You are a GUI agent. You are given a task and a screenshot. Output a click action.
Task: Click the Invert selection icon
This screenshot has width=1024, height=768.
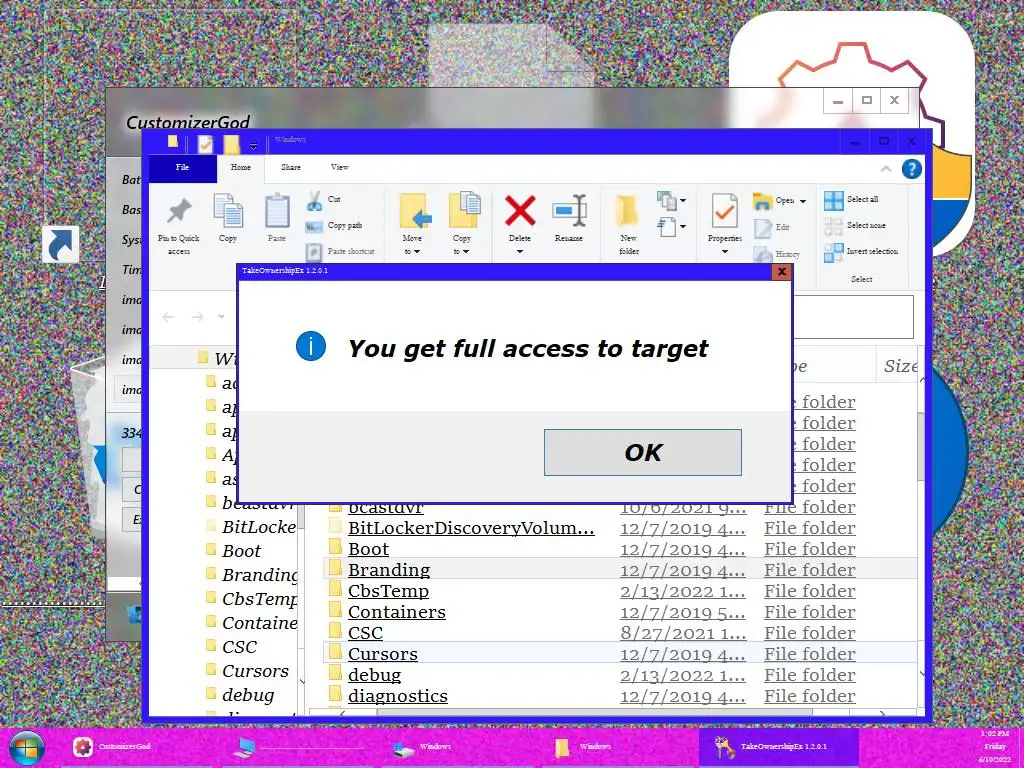(x=833, y=252)
